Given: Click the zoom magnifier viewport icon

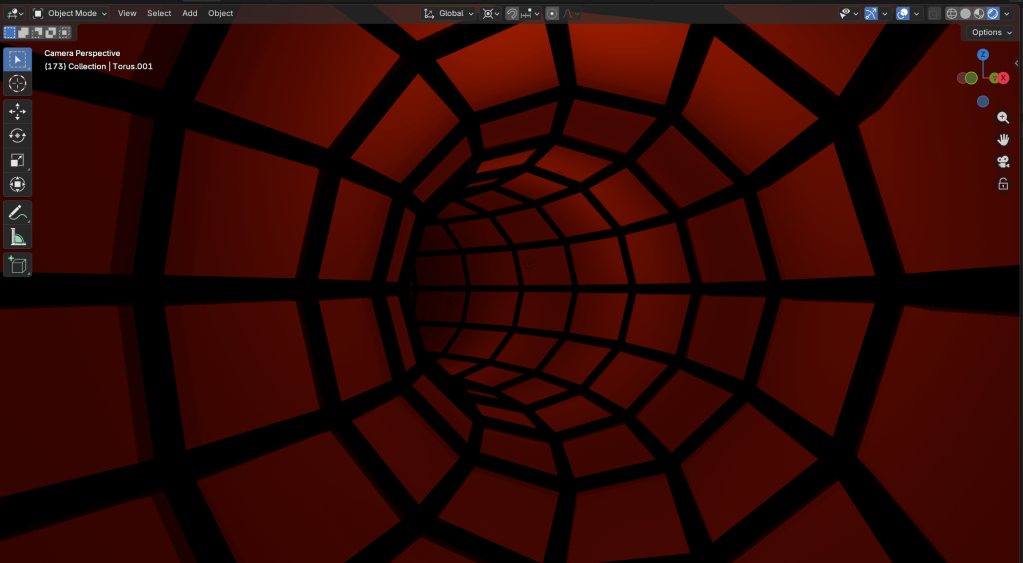Looking at the screenshot, I should pos(1003,118).
